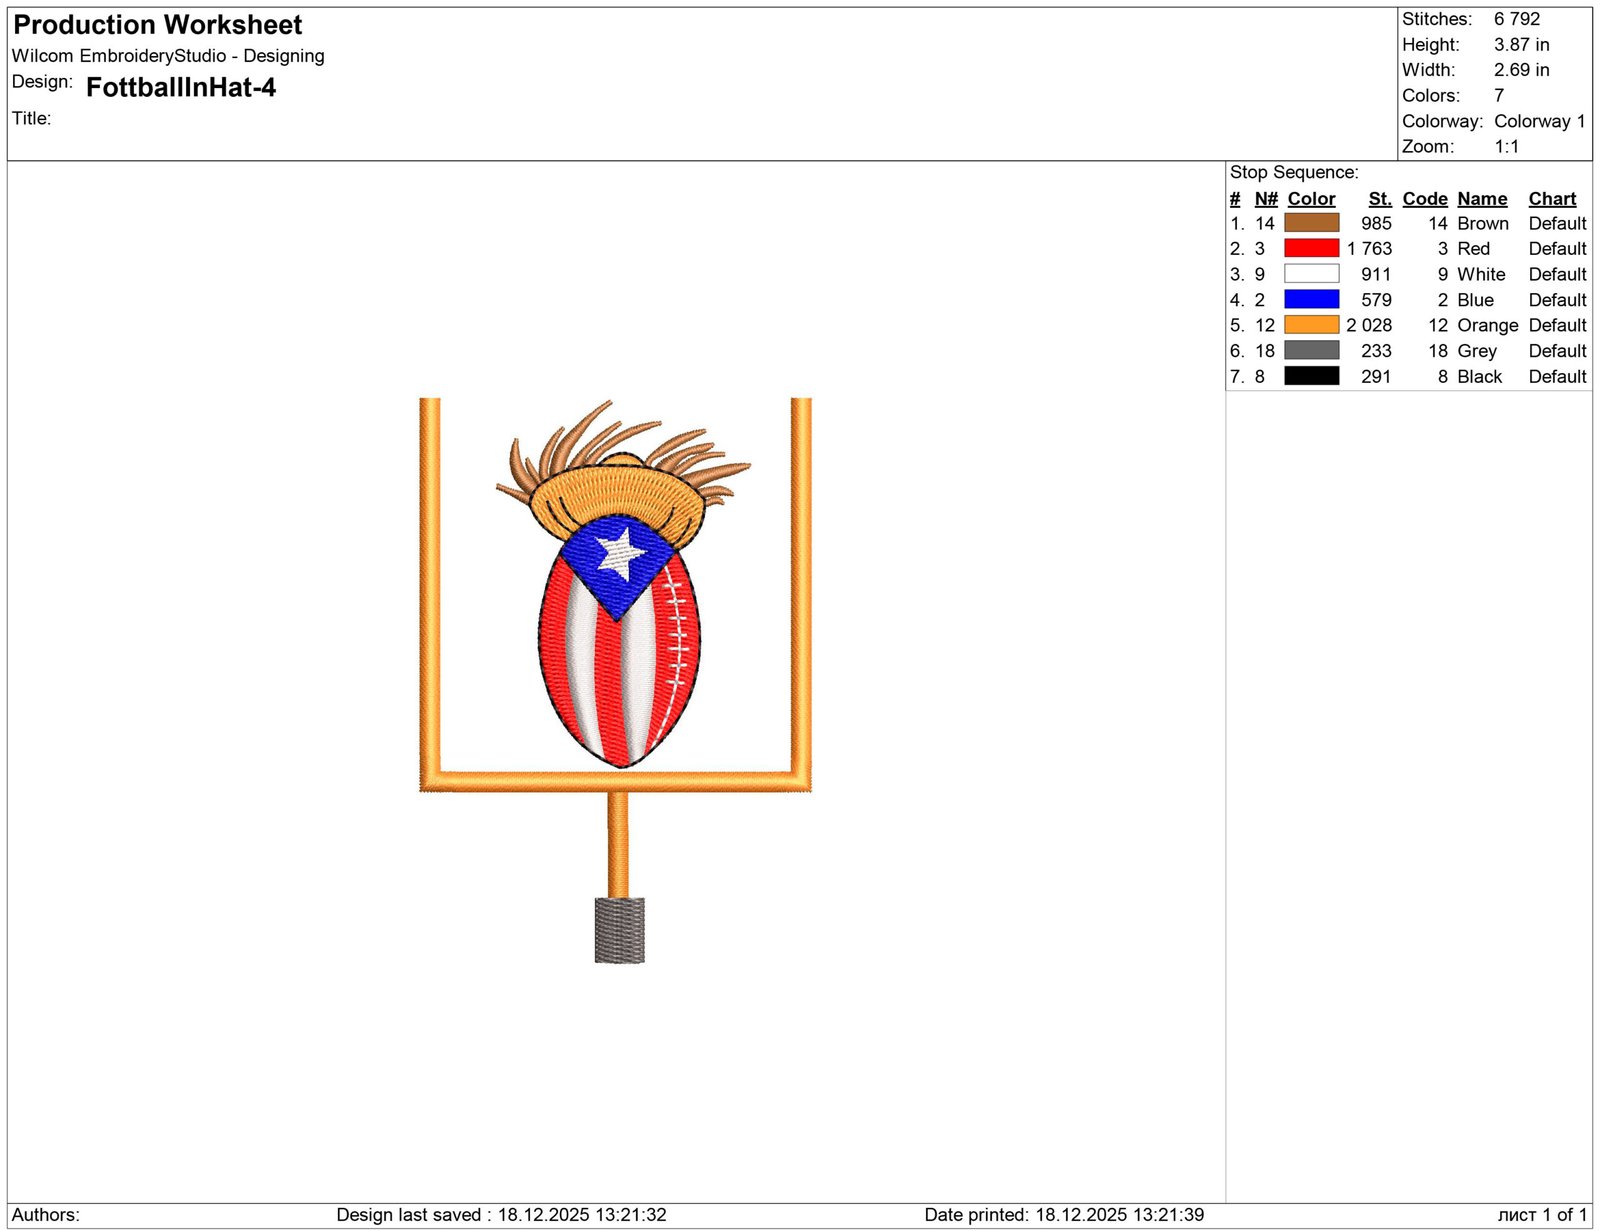Click the Production Worksheet heading
The image size is (1600, 1231).
coord(157,25)
